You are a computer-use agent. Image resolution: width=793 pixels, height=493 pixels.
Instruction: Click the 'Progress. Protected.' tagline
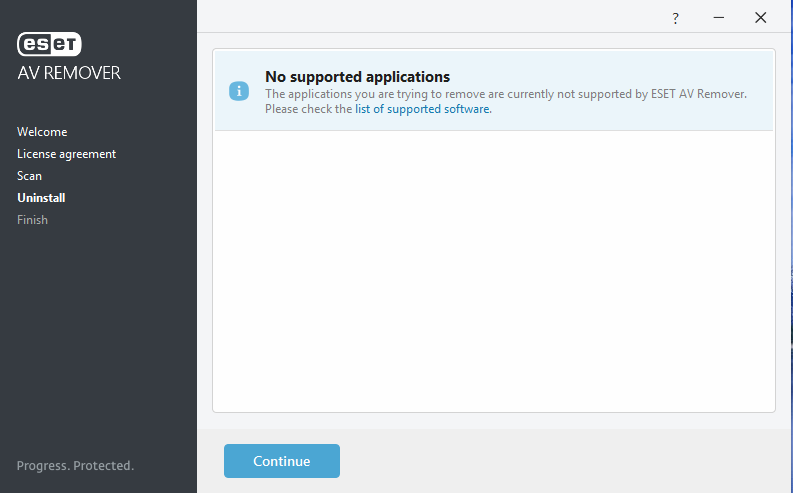click(75, 466)
